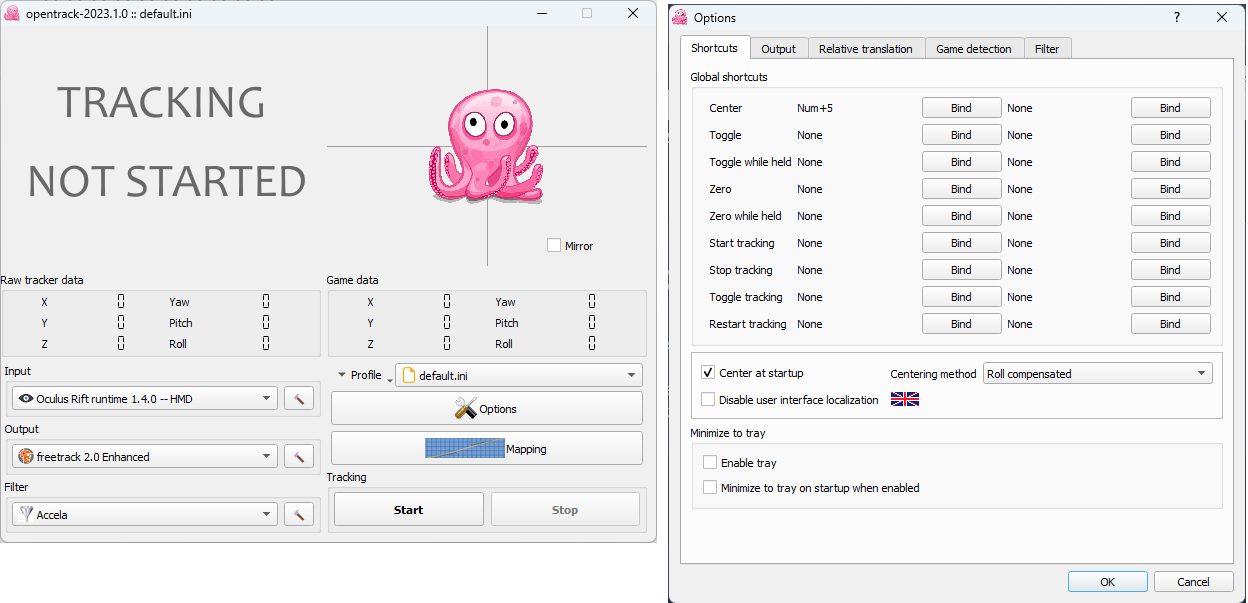The height and width of the screenshot is (603, 1248).
Task: Click the hammer icon next to Input
Action: pos(299,399)
